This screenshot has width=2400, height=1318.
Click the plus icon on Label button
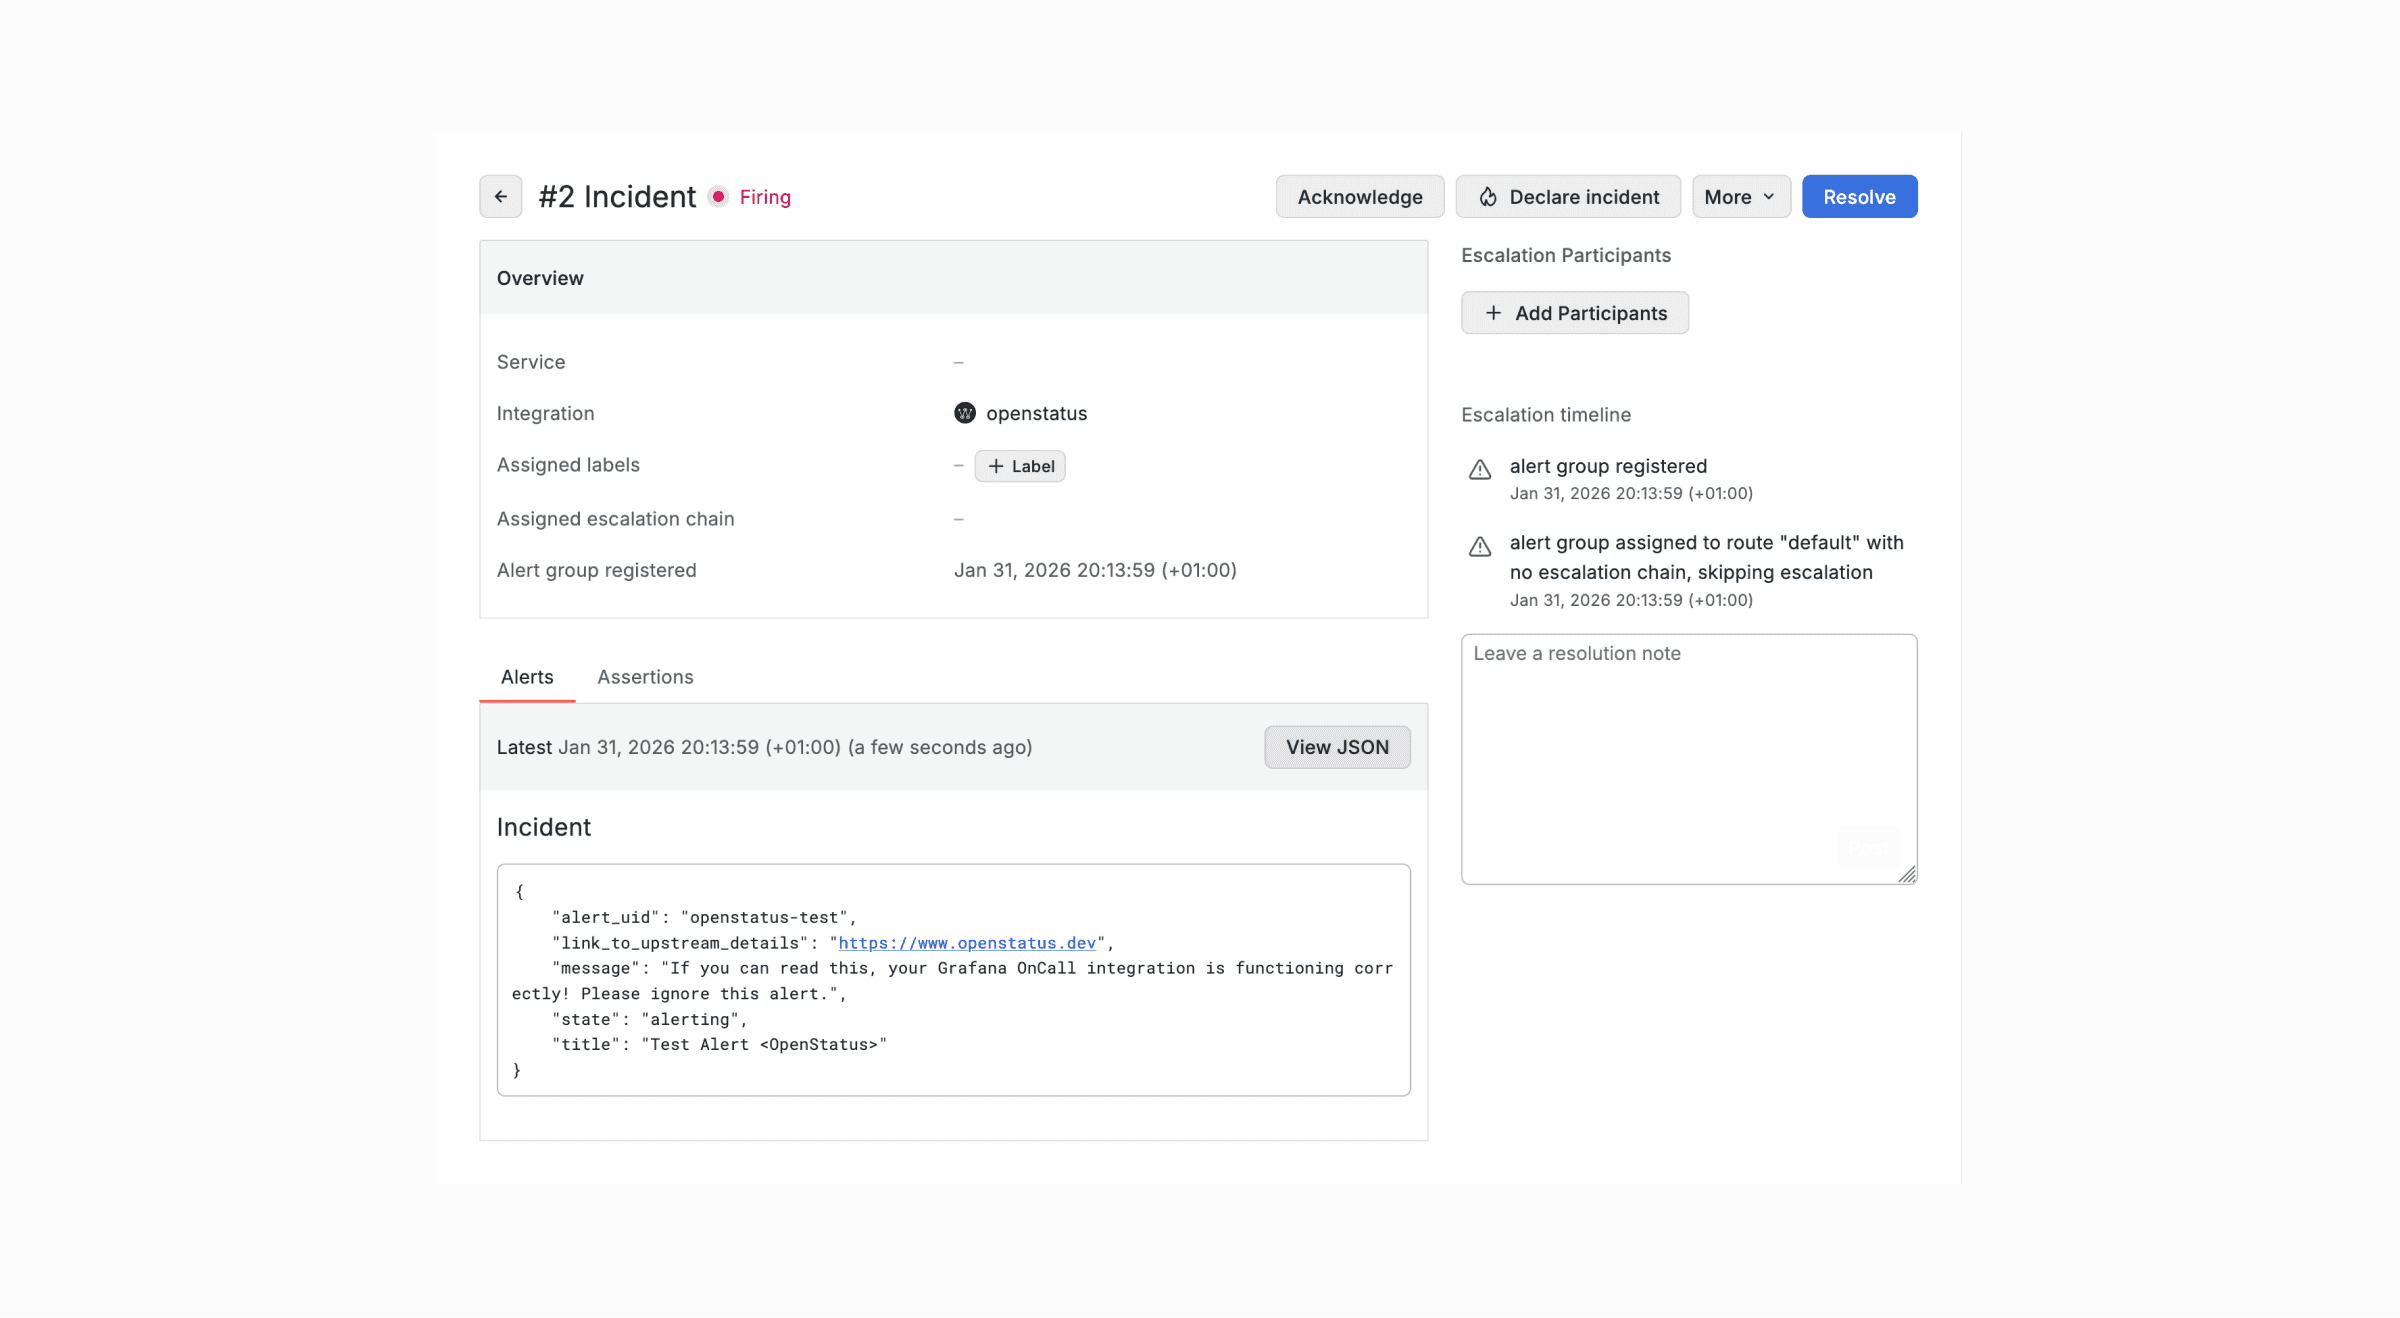pos(995,466)
